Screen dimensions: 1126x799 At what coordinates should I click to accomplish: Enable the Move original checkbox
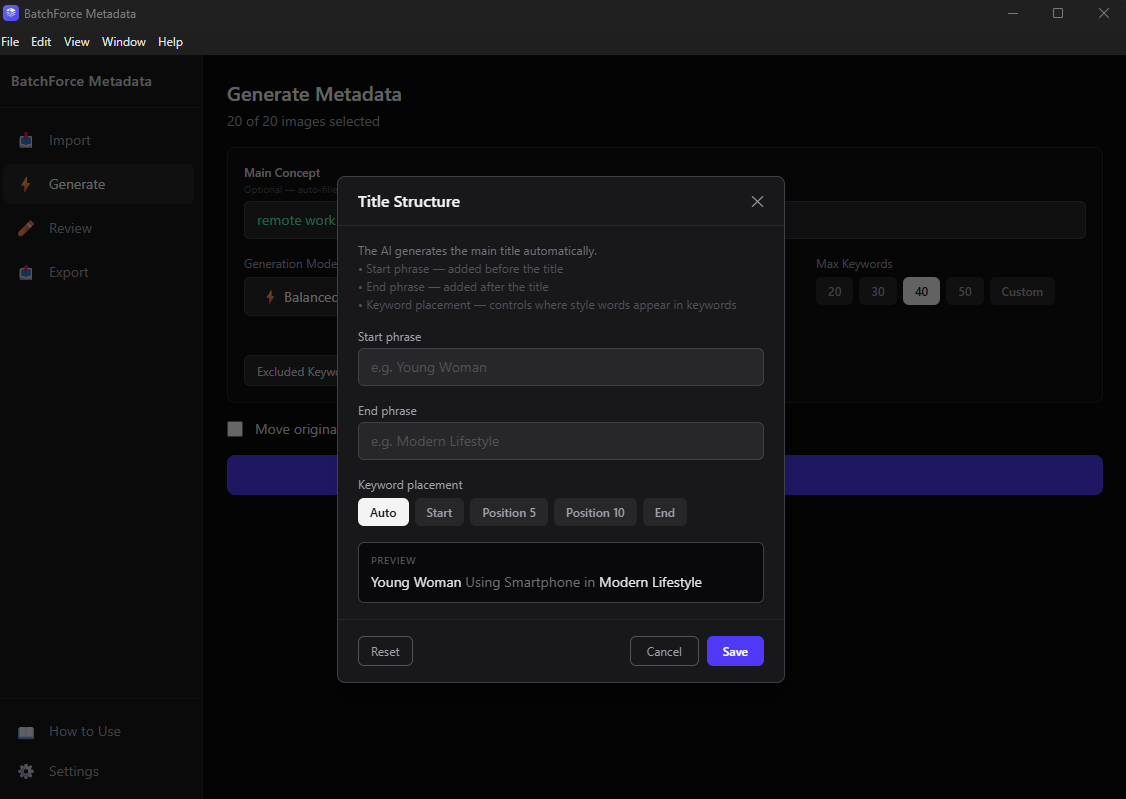pos(235,428)
